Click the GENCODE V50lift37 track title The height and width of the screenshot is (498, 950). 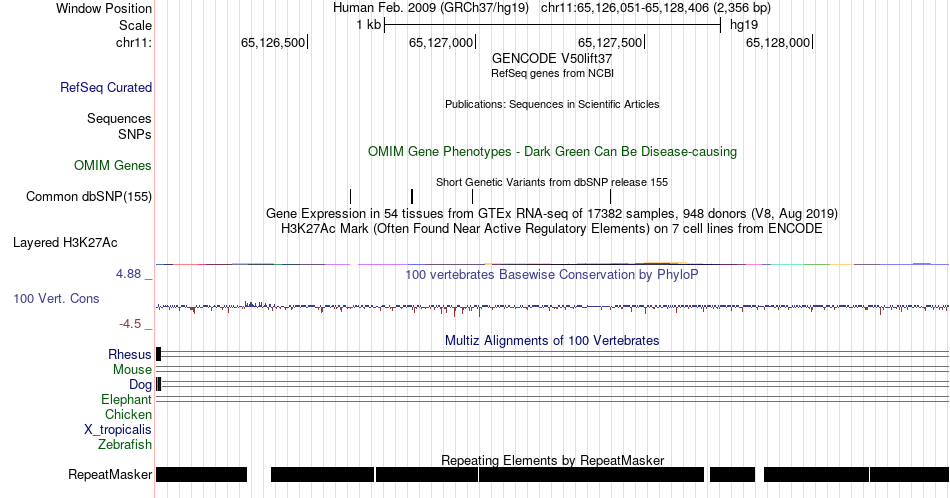(552, 59)
